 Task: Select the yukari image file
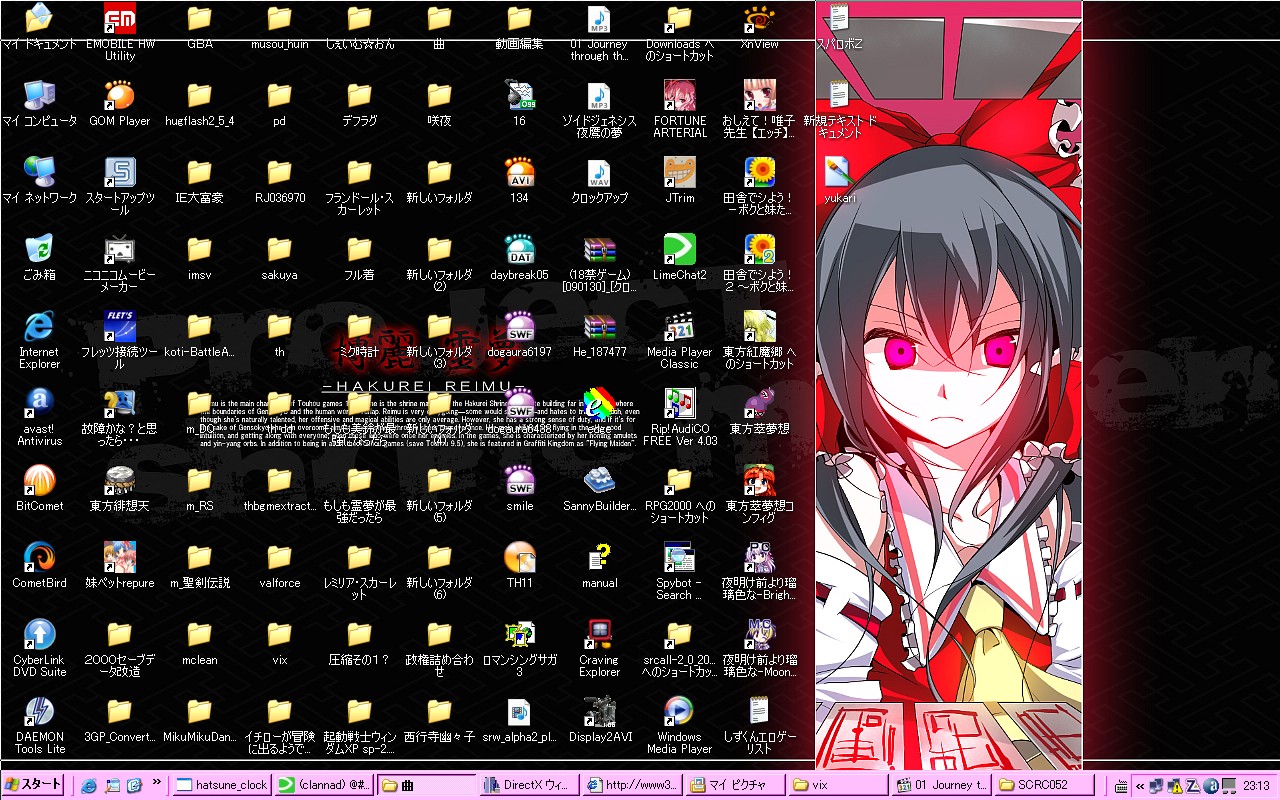tap(840, 172)
